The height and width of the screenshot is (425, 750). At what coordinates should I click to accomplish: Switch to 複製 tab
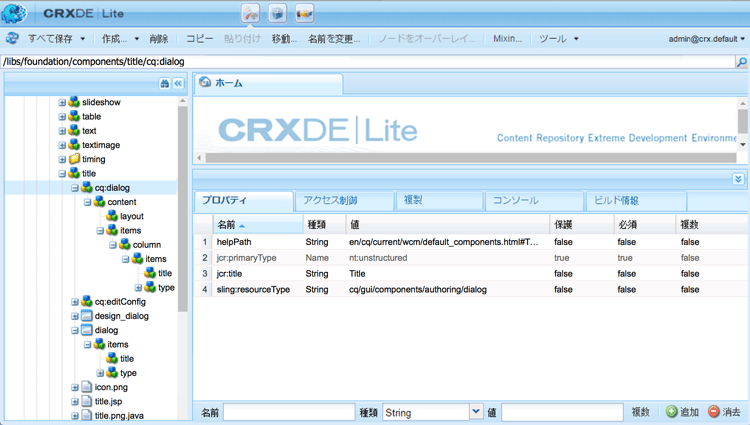[x=439, y=200]
